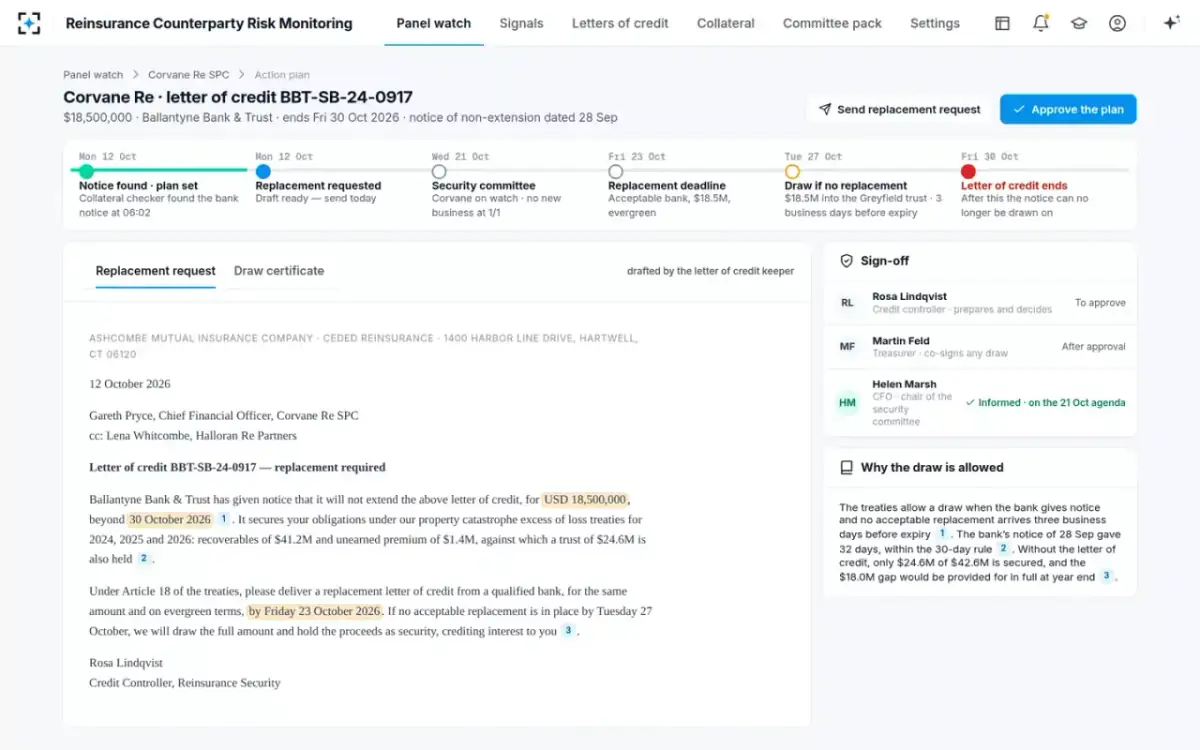Open citation 3 after 'in full at year end'
This screenshot has height=750, width=1200.
tap(1106, 577)
